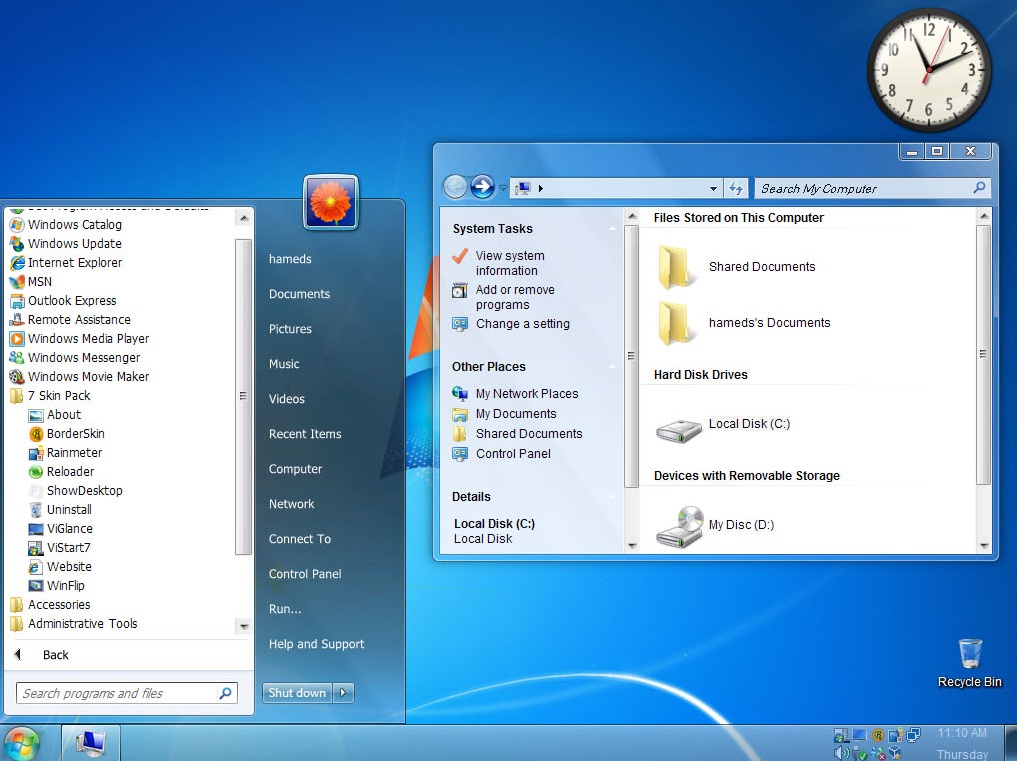Click the start menu search magnifier
This screenshot has height=761, width=1017.
(x=226, y=693)
